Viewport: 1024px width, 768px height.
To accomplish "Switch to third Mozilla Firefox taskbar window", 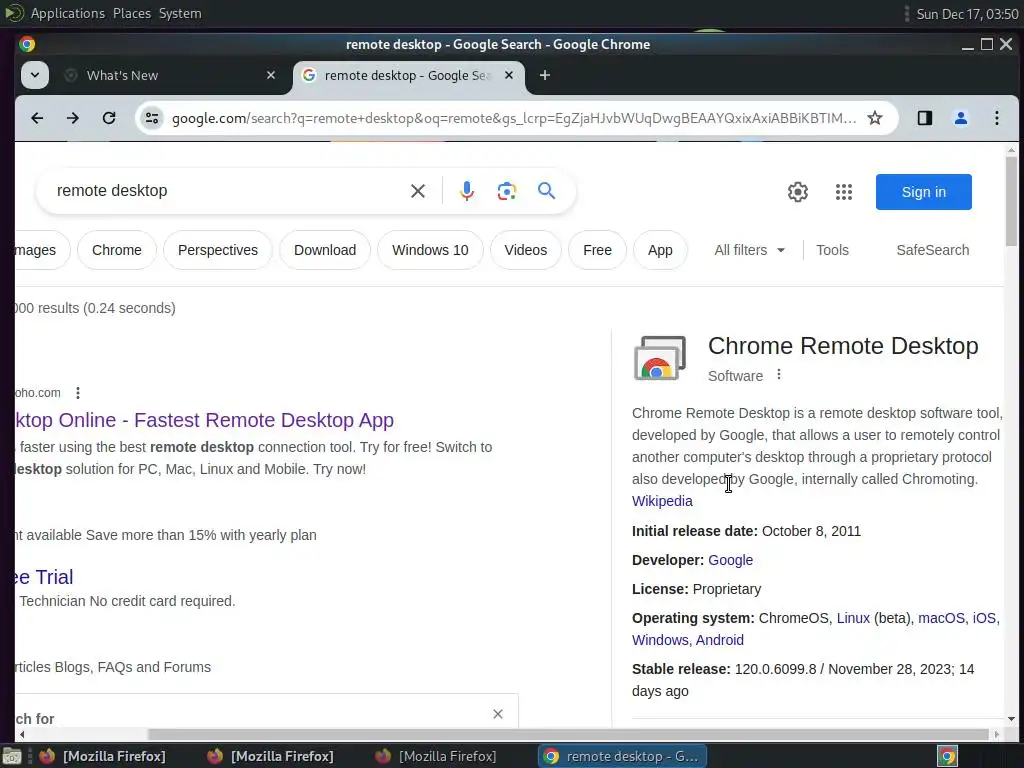I will [438, 756].
